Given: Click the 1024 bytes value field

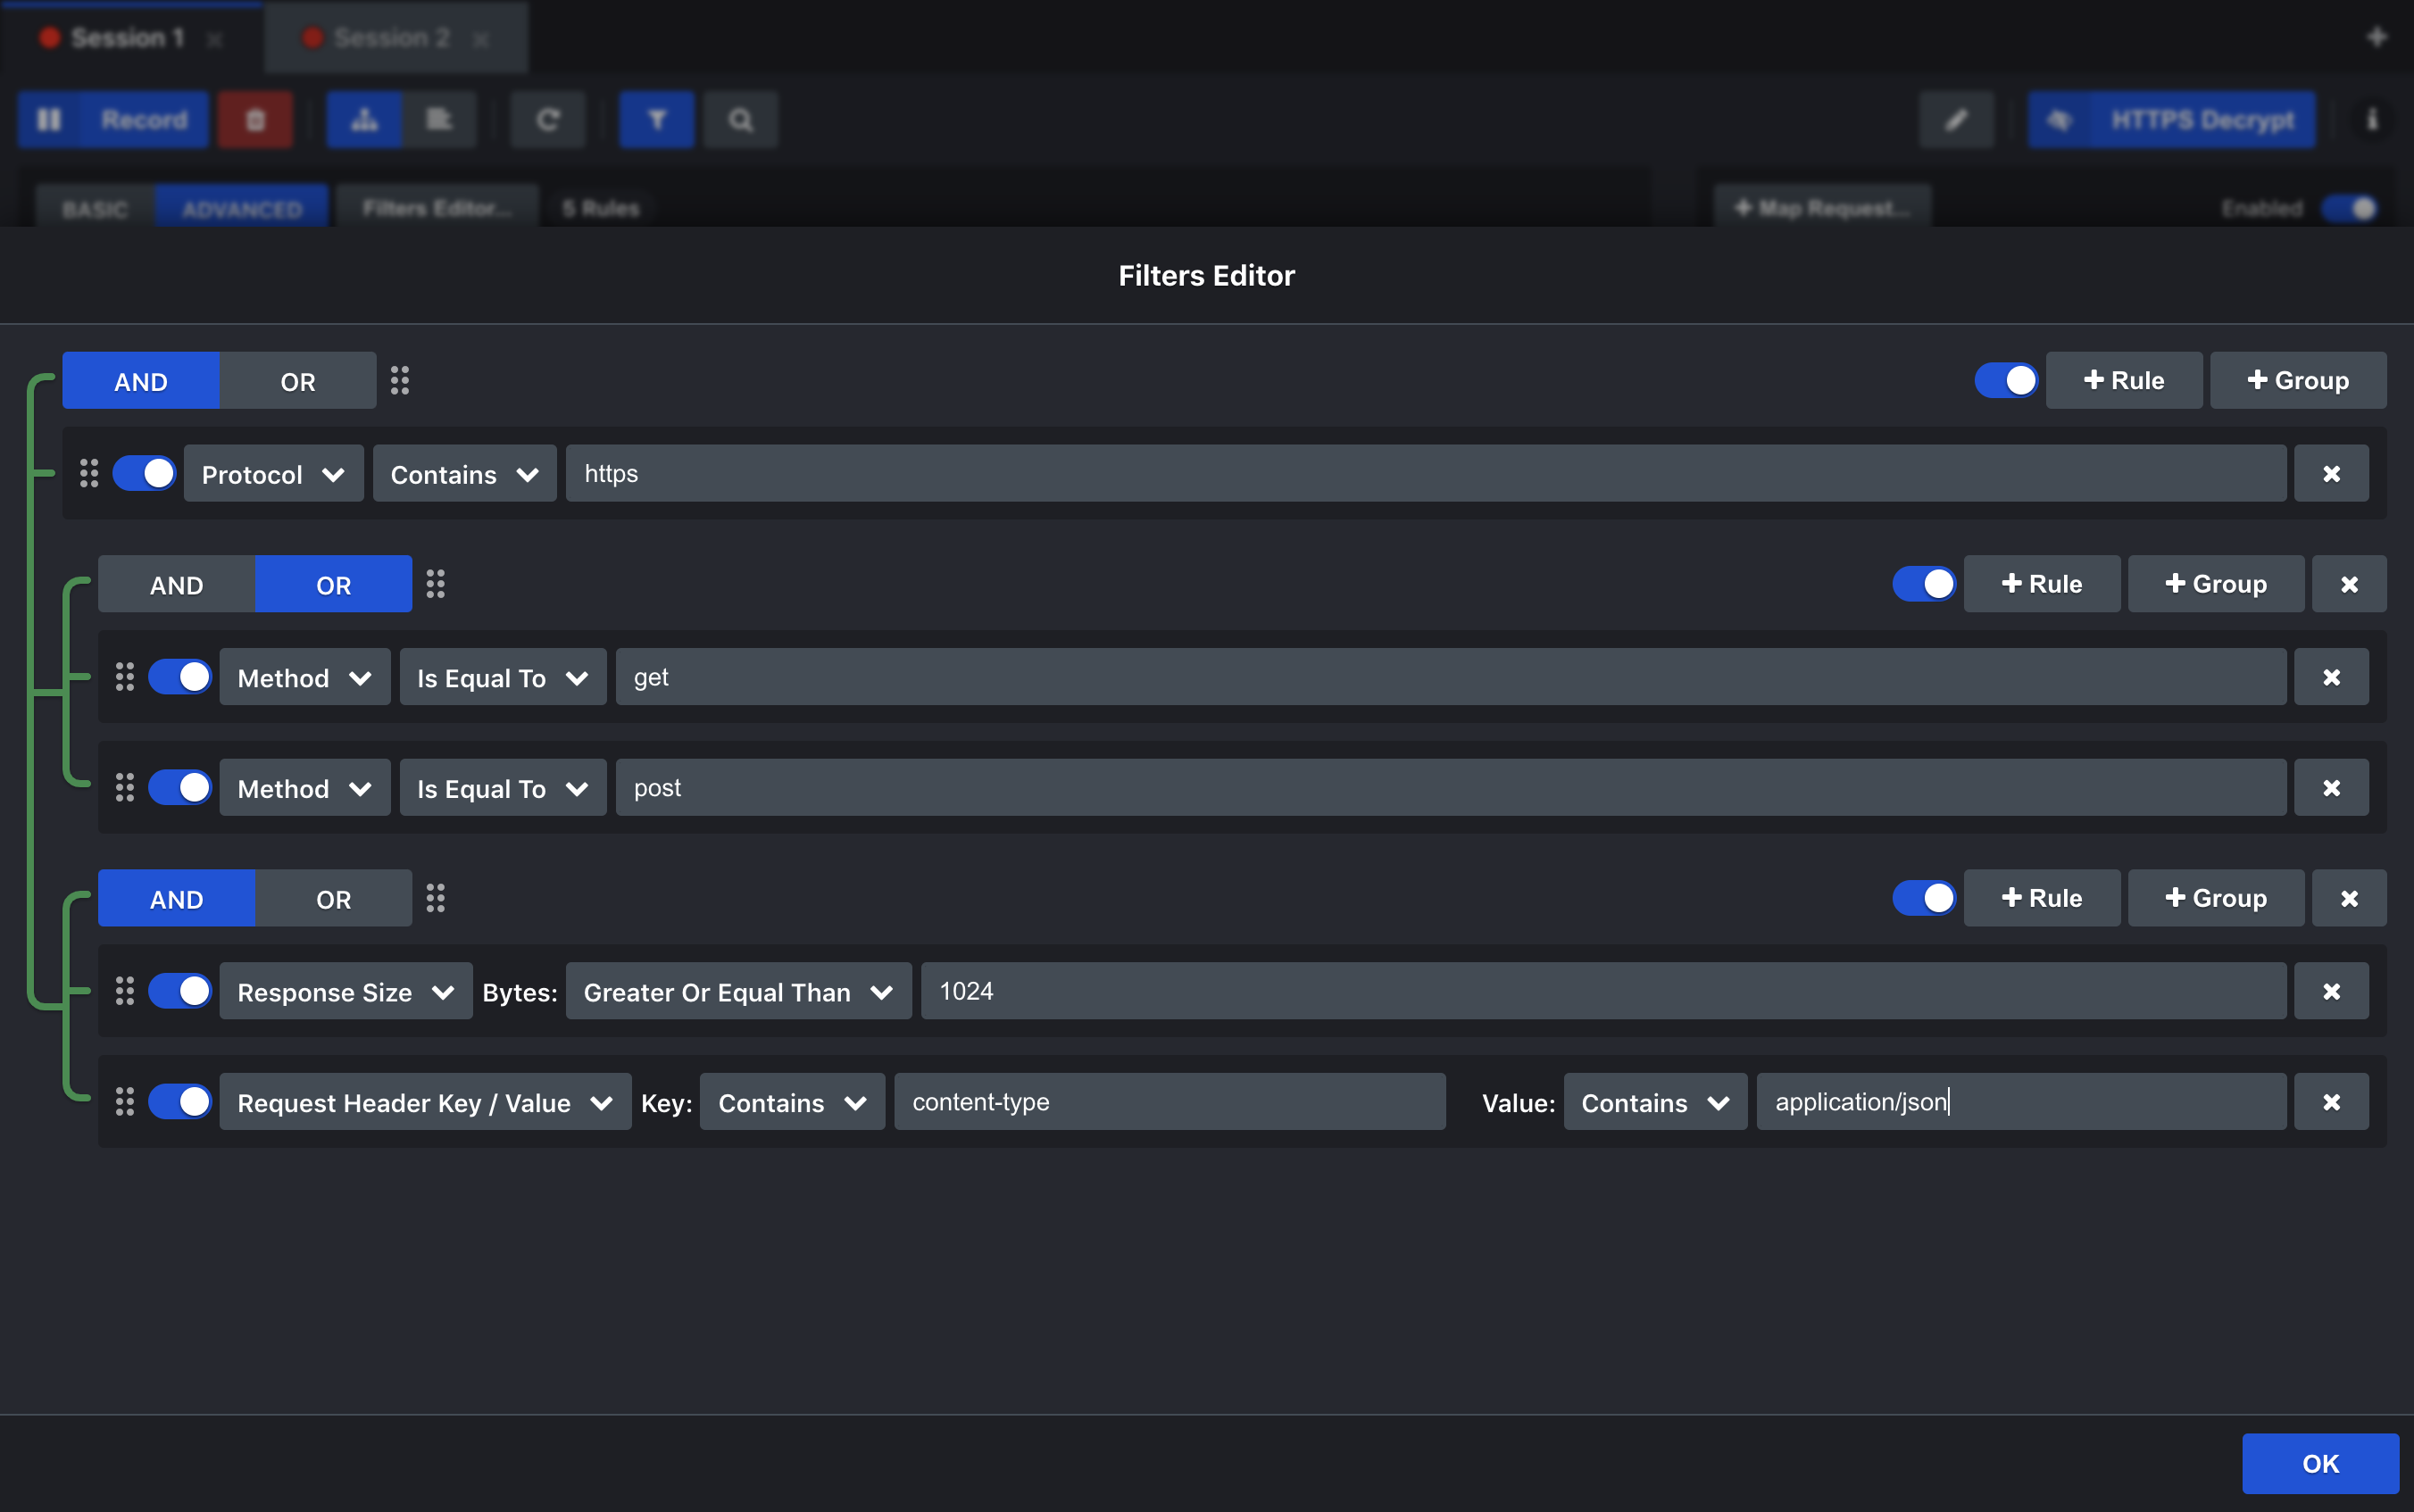Looking at the screenshot, I should click(1600, 991).
